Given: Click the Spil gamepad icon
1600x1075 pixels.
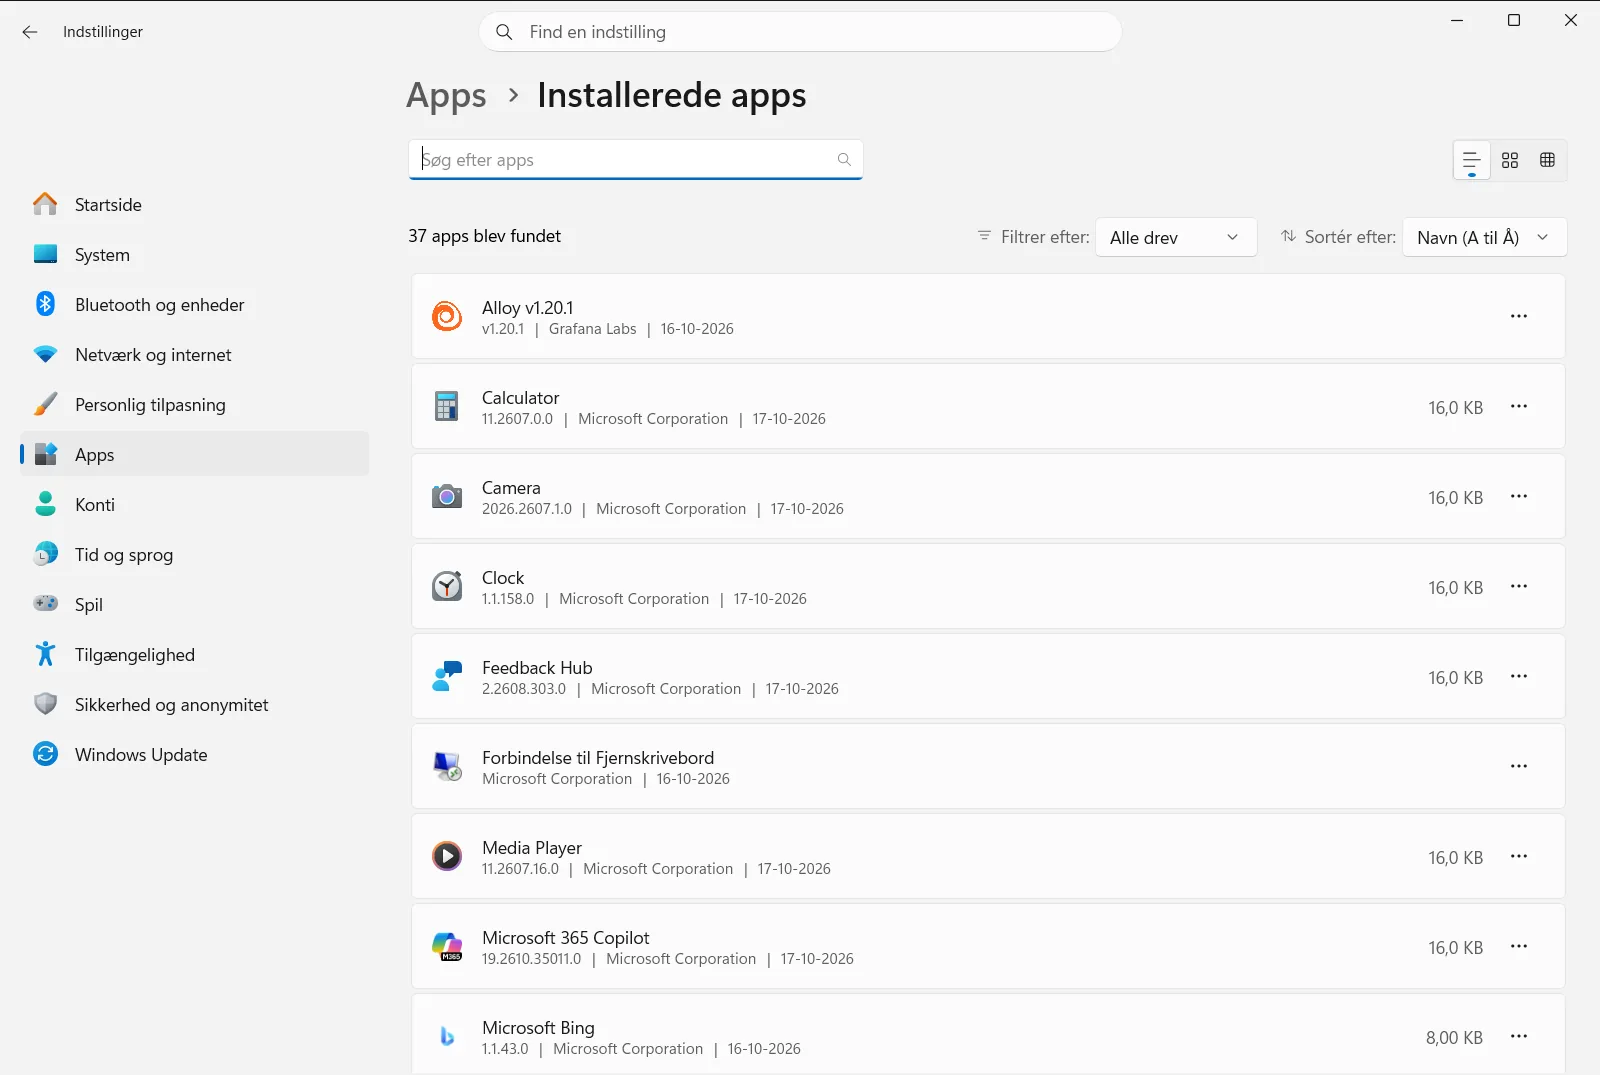Looking at the screenshot, I should pos(45,603).
